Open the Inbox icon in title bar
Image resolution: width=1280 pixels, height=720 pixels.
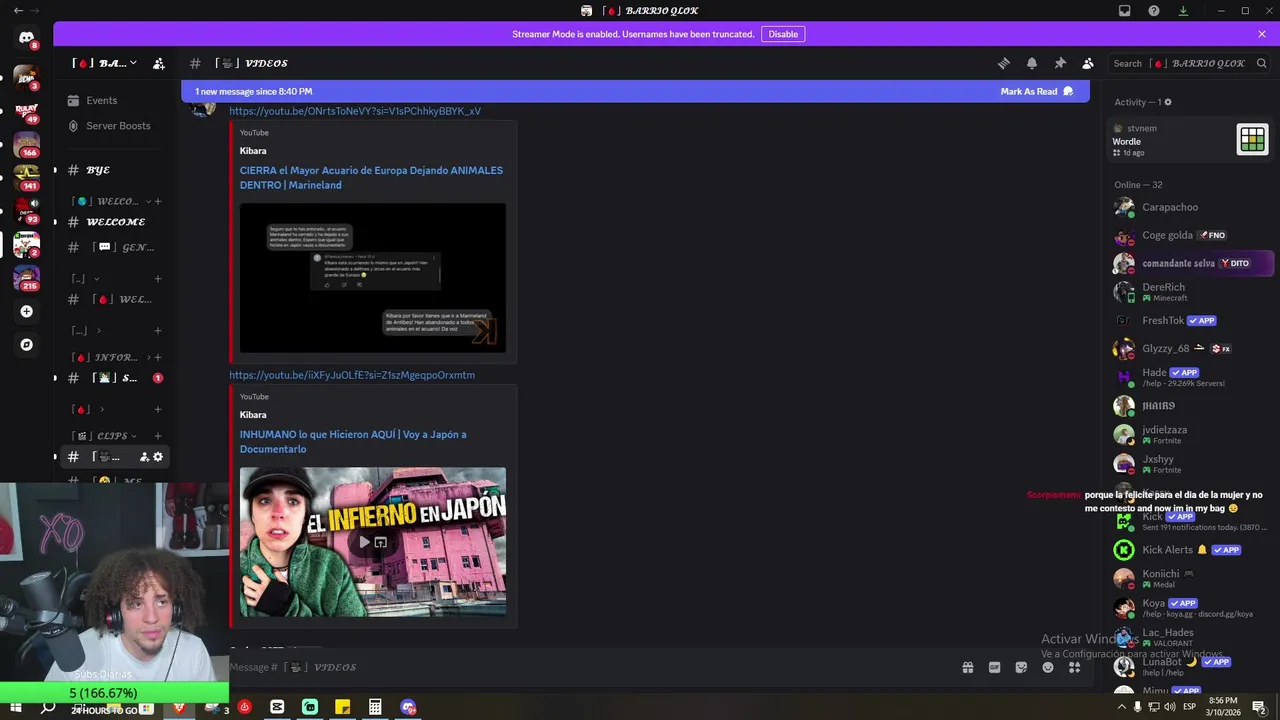click(x=1125, y=11)
